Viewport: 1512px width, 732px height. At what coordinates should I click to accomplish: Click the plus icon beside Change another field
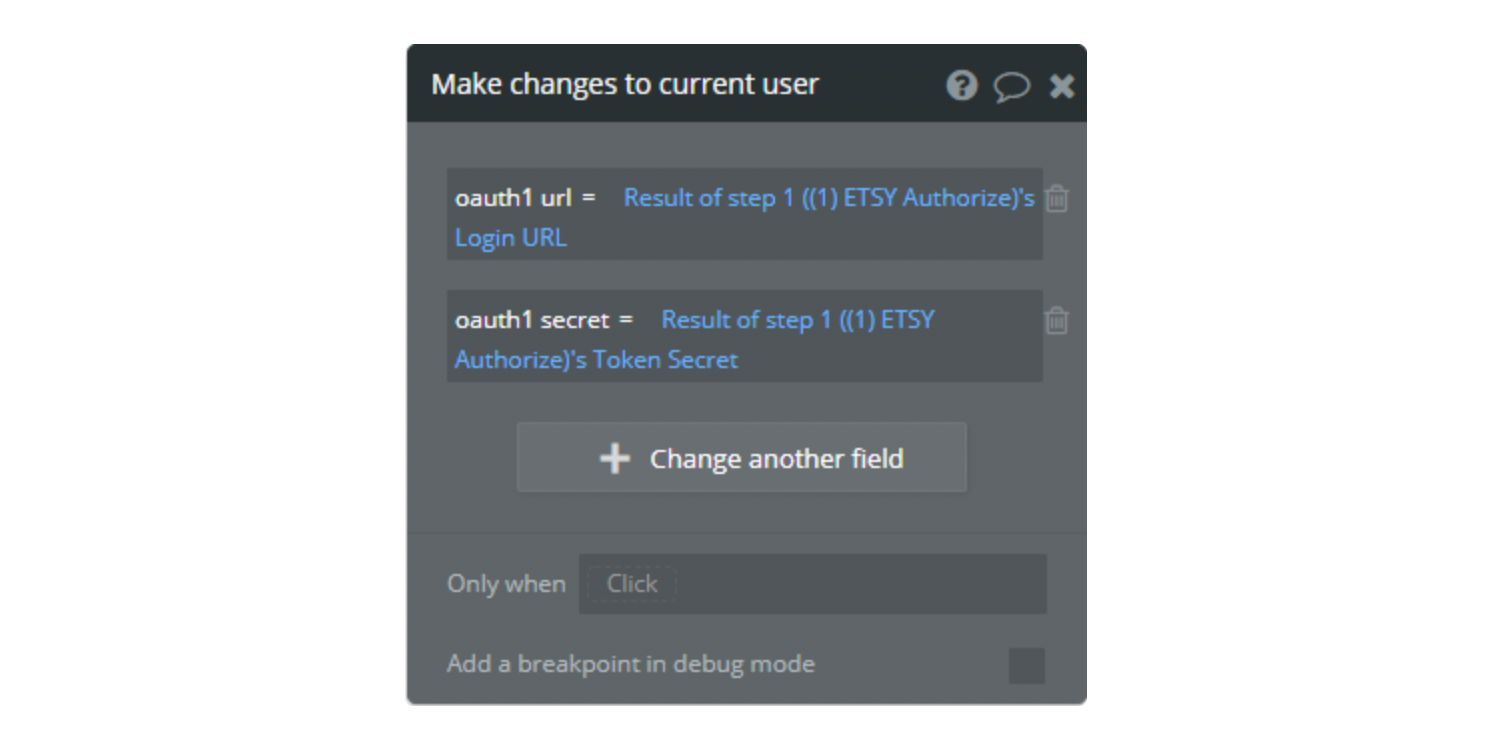614,459
